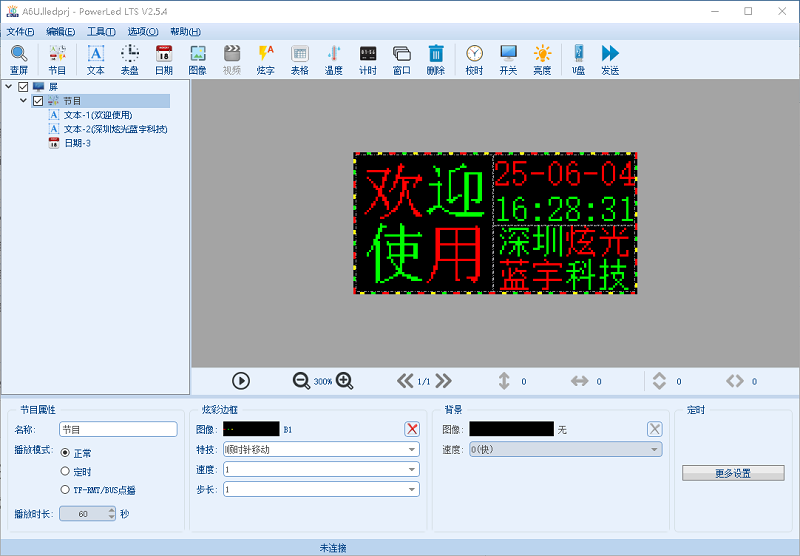Select the 定时 playback mode radio button
The width and height of the screenshot is (800, 556).
(x=66, y=471)
